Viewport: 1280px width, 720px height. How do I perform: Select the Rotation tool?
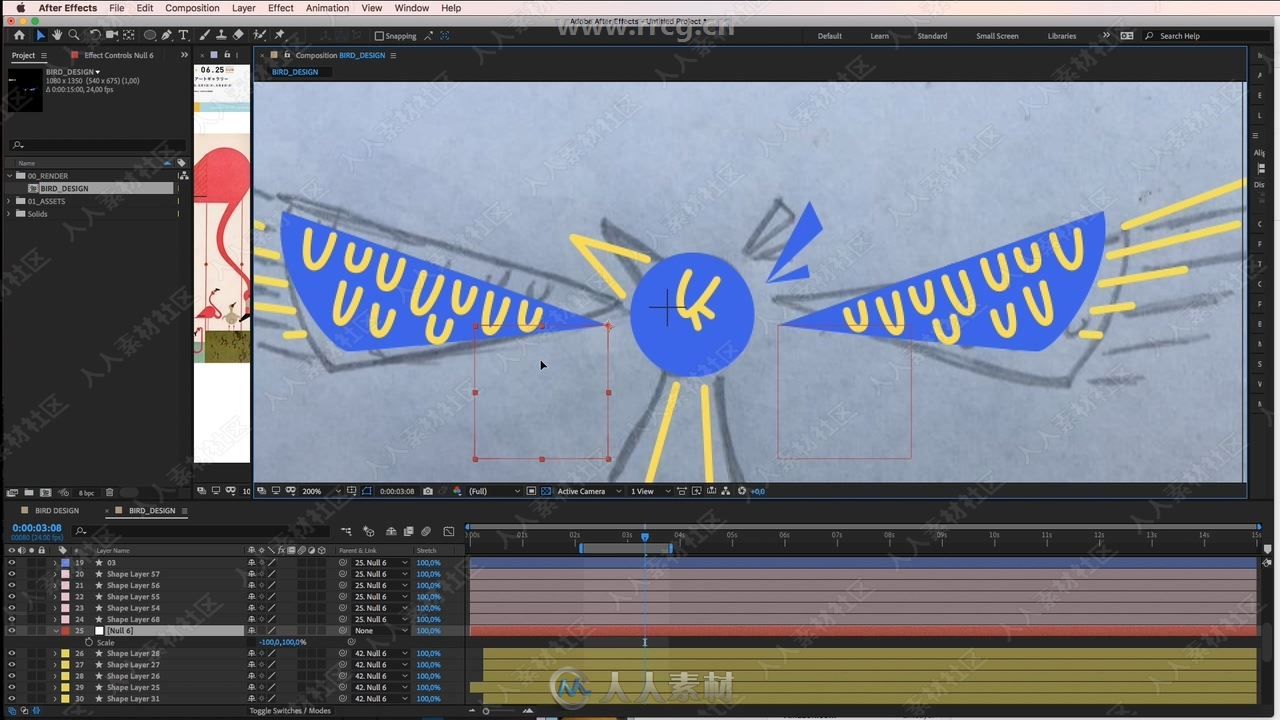[94, 35]
